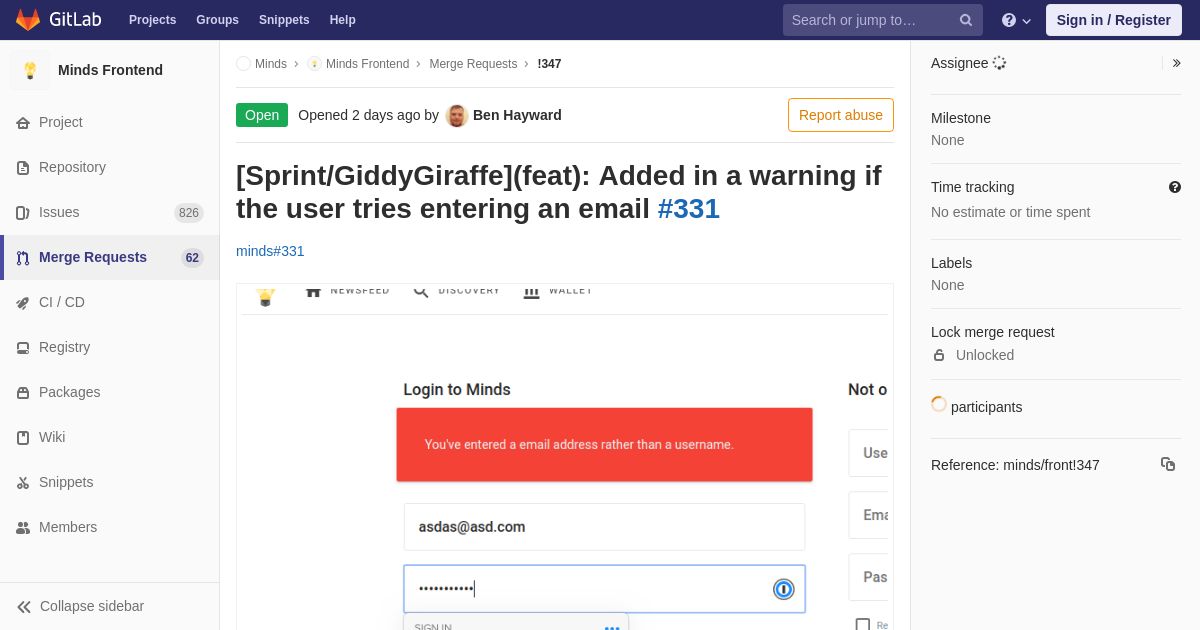Click the Unlocked padlock icon
This screenshot has width=1200, height=630.
[938, 355]
